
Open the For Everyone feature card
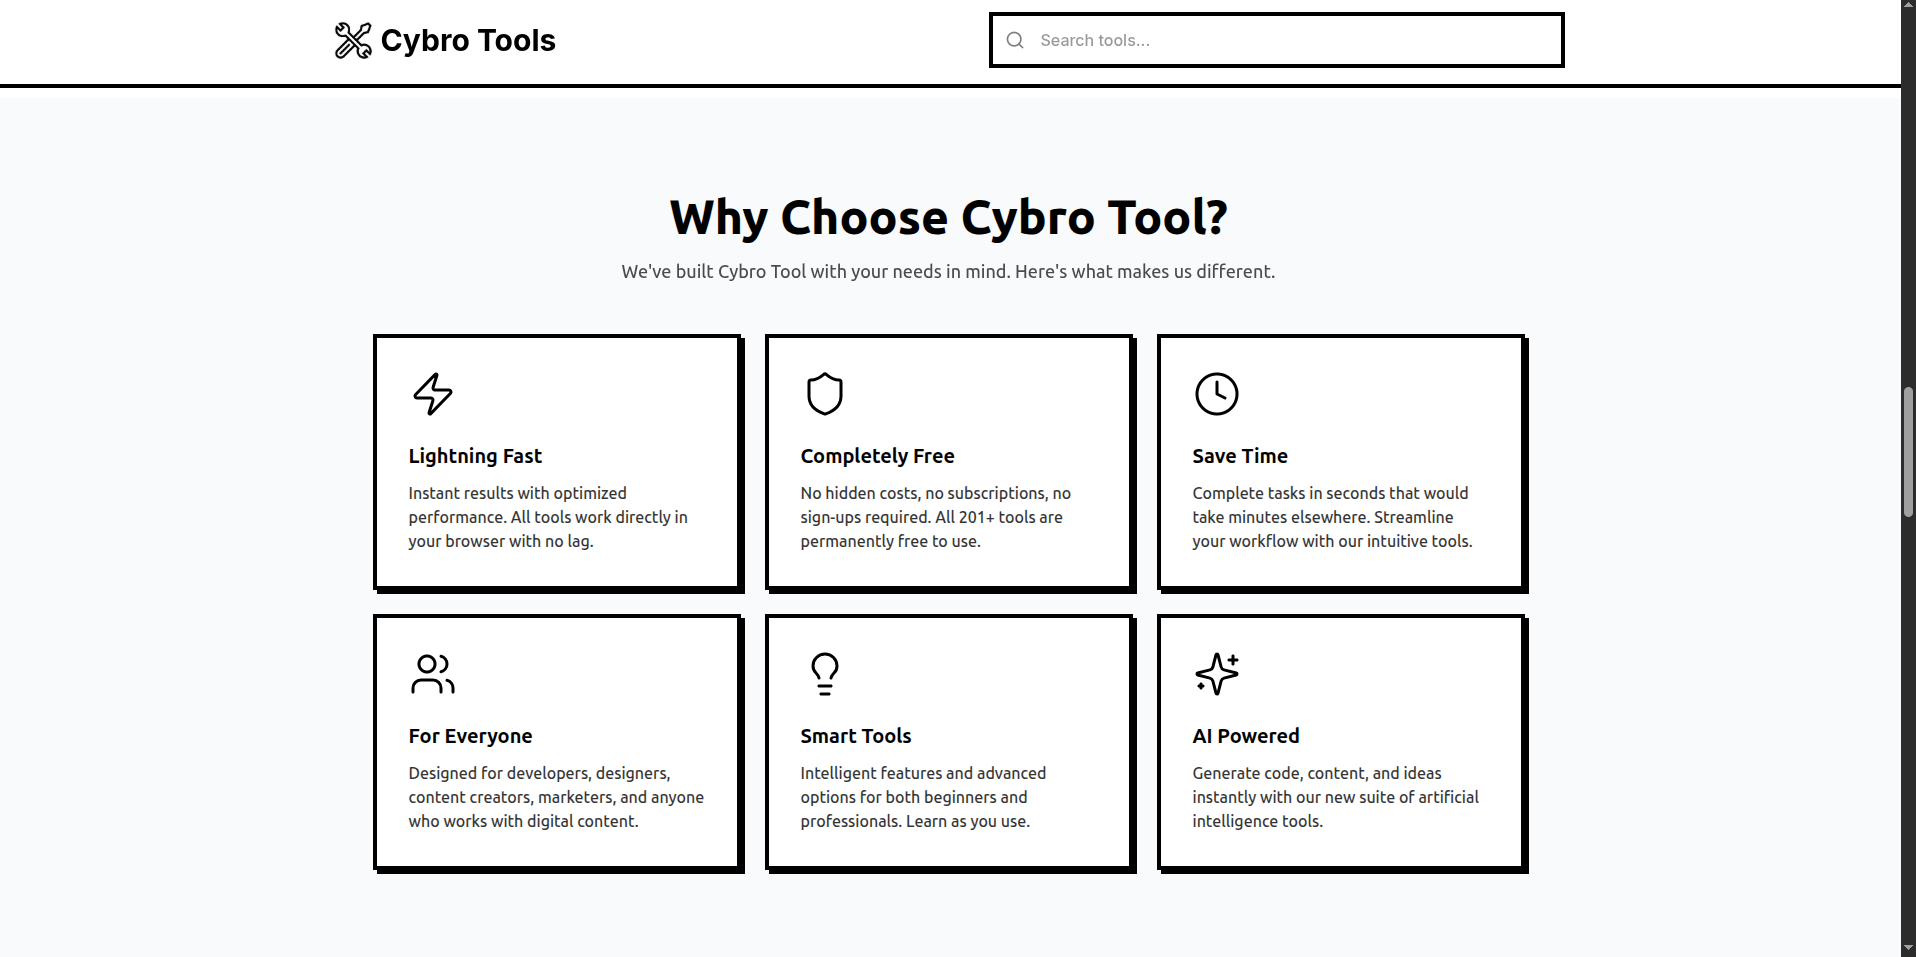[557, 742]
